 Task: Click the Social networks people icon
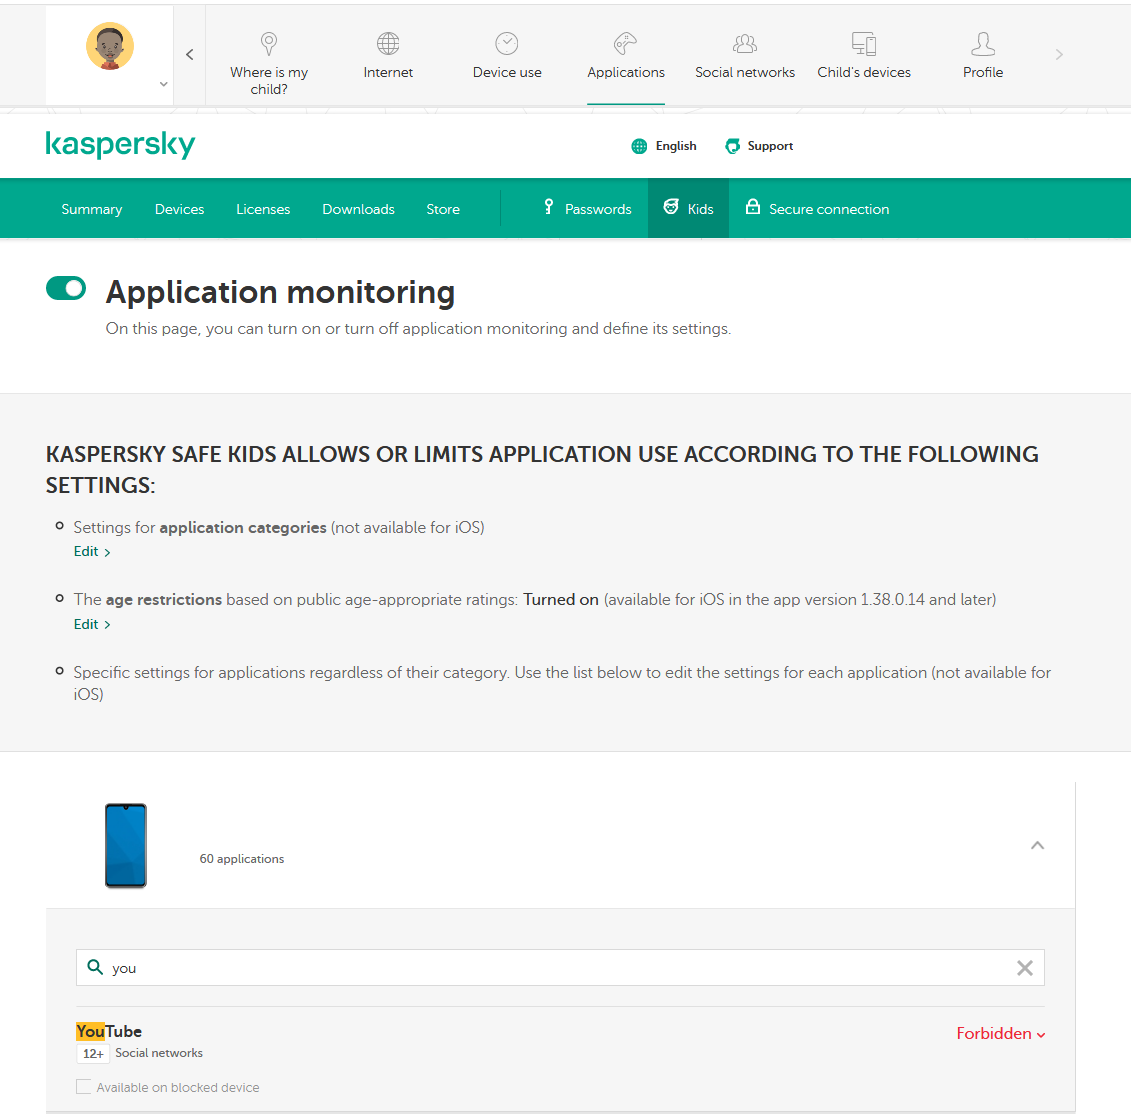pos(745,44)
